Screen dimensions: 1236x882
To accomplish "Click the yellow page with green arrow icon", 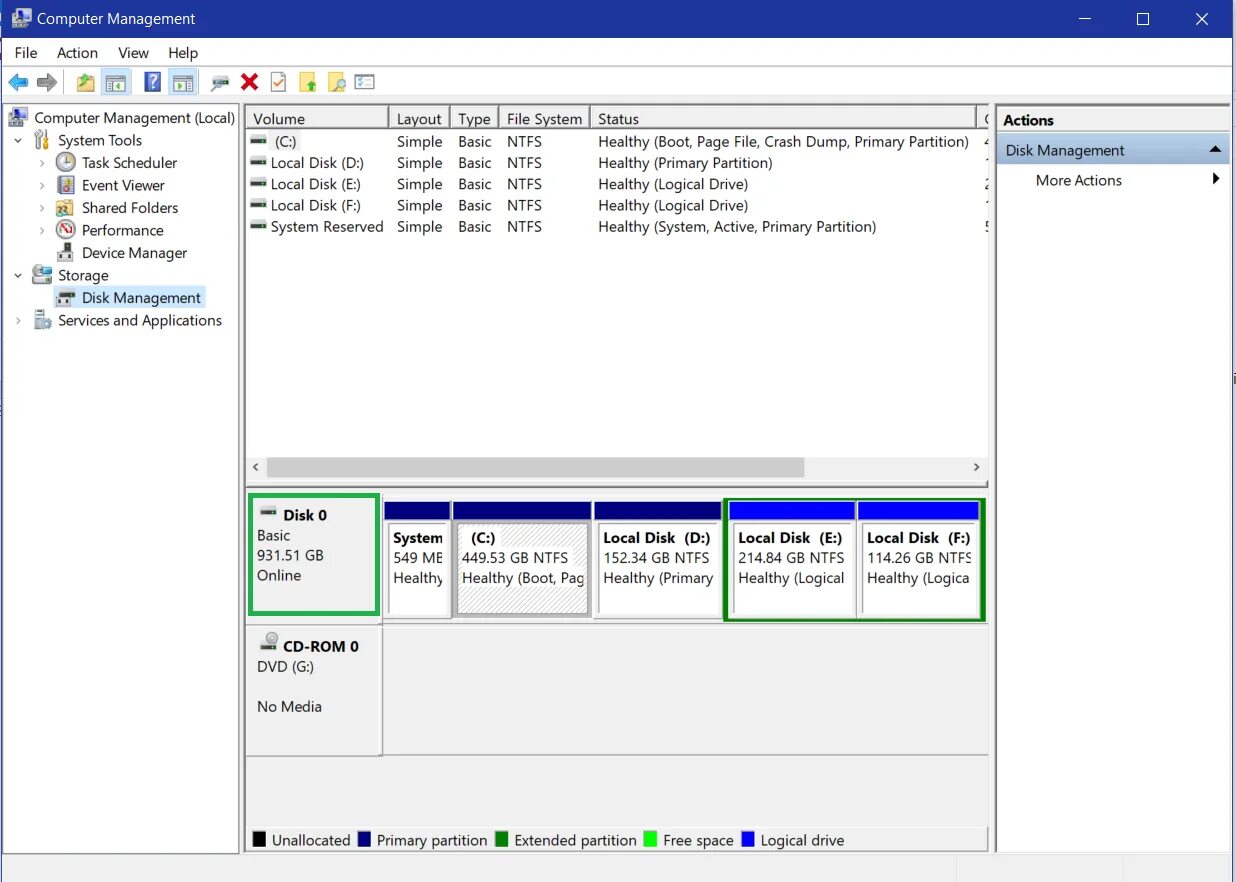I will pos(308,82).
